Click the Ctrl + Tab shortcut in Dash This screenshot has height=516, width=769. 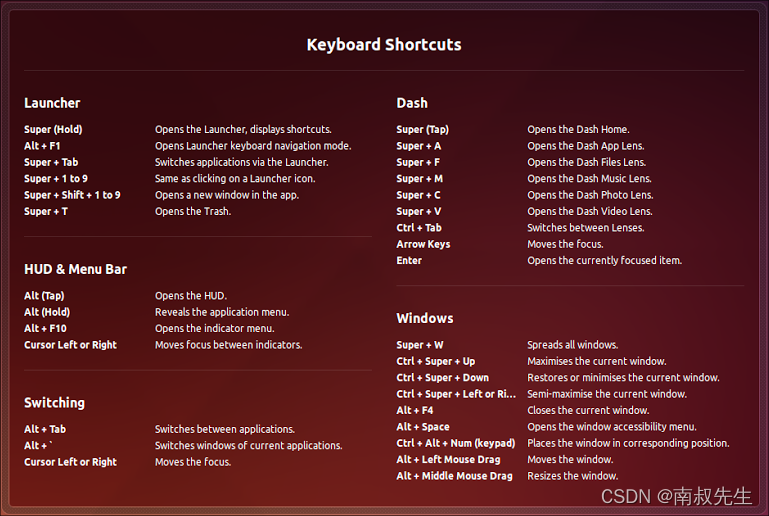419,228
